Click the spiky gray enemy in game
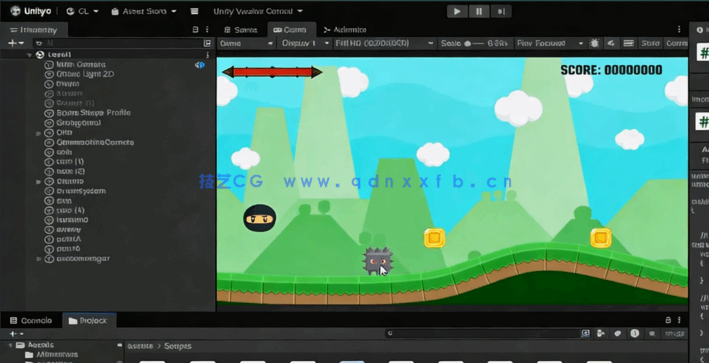 378,261
